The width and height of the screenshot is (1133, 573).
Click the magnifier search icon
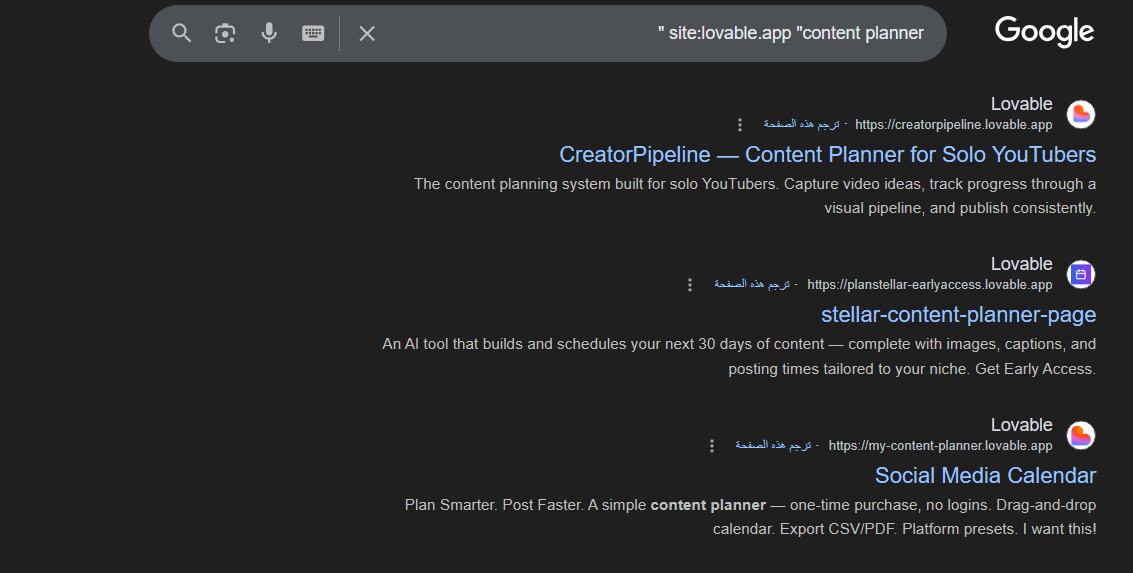pyautogui.click(x=181, y=33)
